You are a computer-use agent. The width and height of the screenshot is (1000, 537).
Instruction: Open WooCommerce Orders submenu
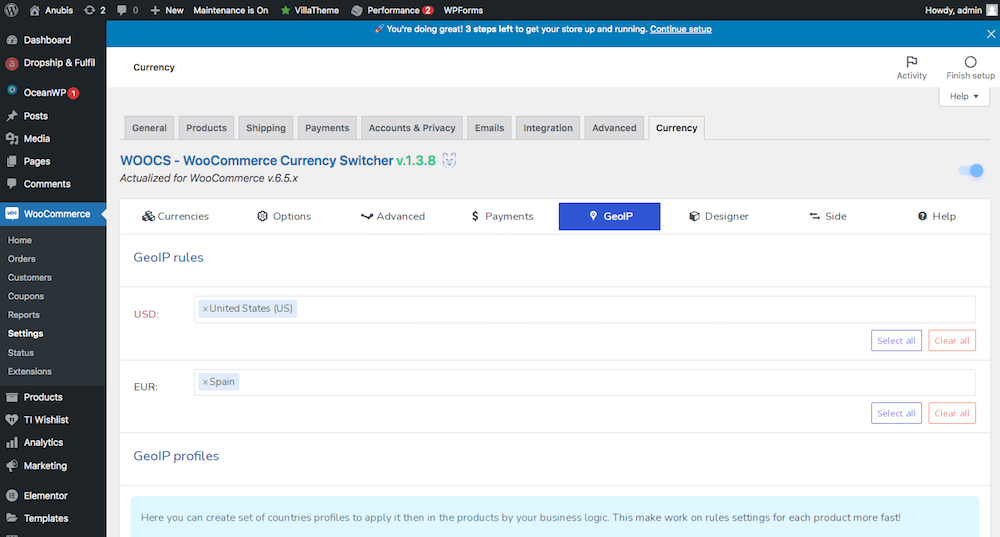pyautogui.click(x=22, y=259)
